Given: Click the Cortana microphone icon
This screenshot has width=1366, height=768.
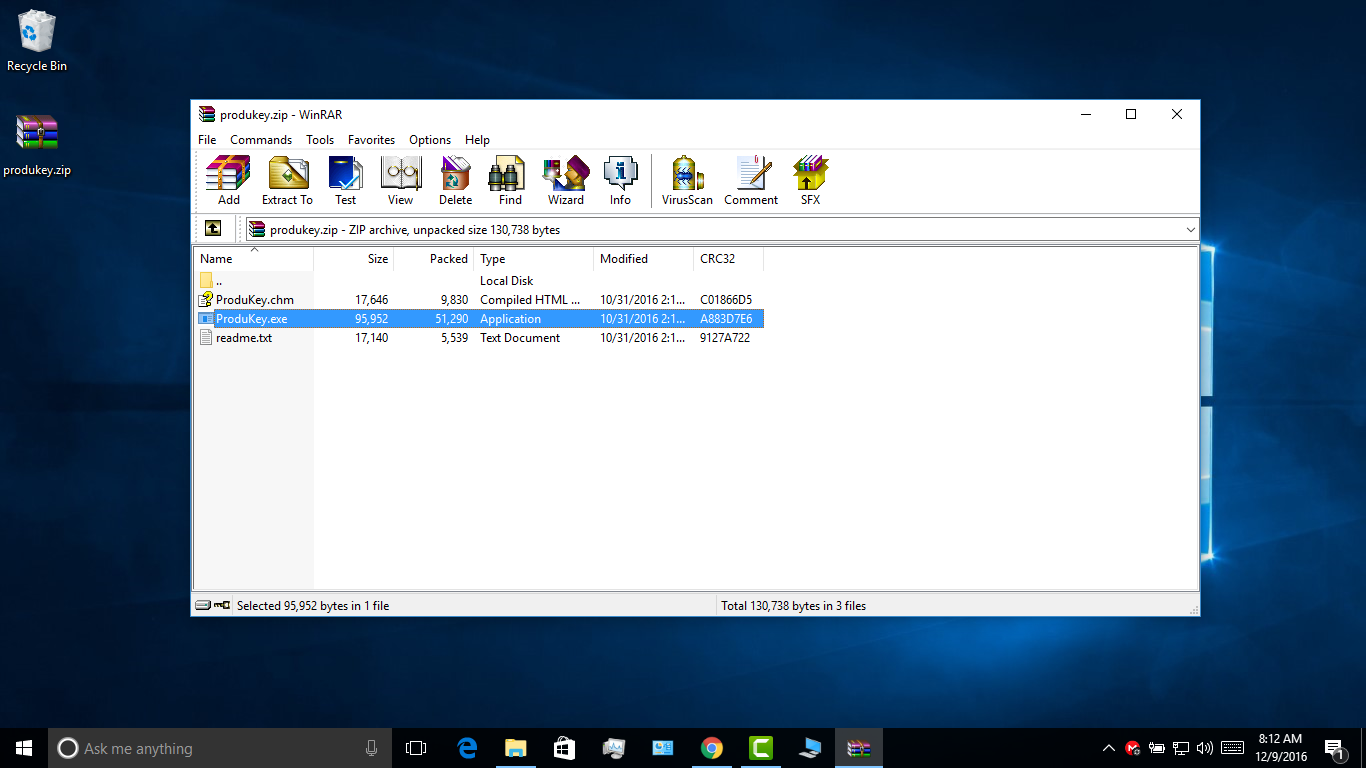Looking at the screenshot, I should 371,748.
